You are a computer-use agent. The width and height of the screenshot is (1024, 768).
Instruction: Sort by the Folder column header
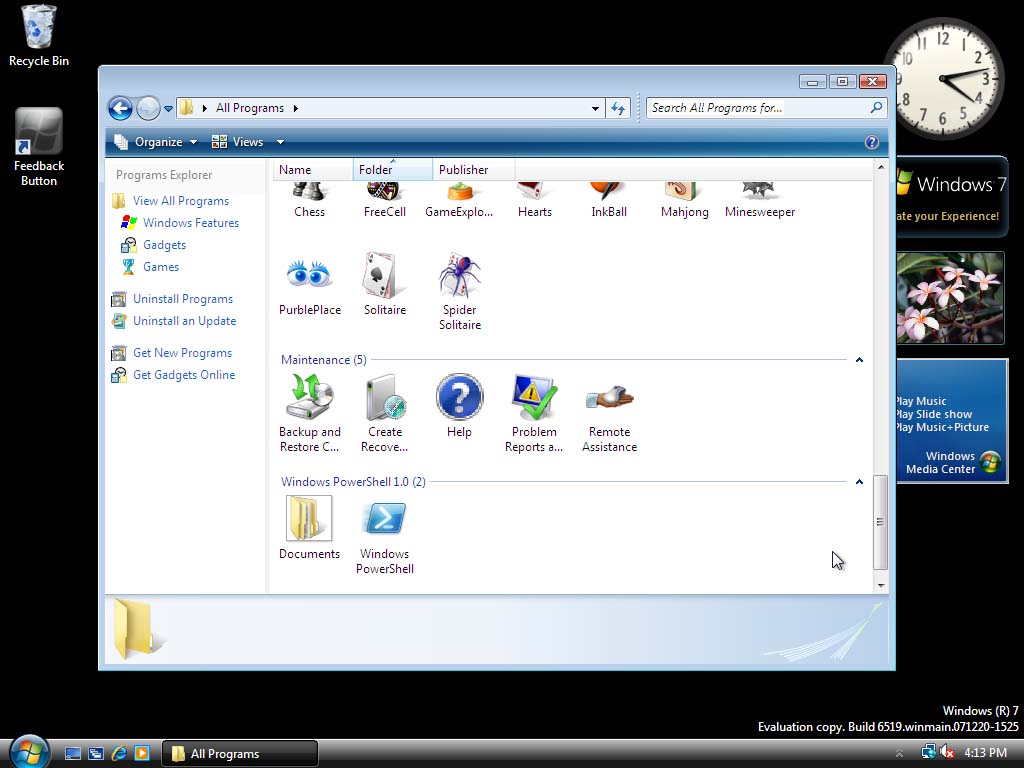tap(392, 170)
